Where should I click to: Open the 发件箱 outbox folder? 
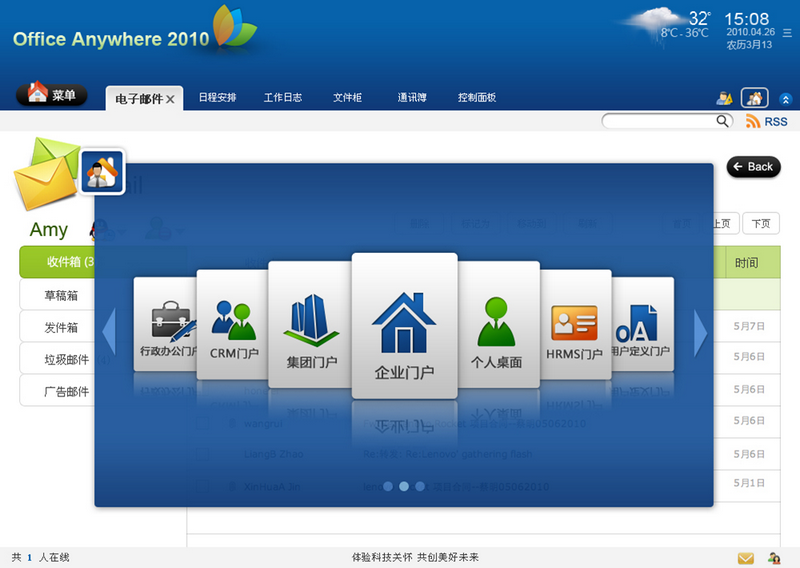pyautogui.click(x=57, y=327)
